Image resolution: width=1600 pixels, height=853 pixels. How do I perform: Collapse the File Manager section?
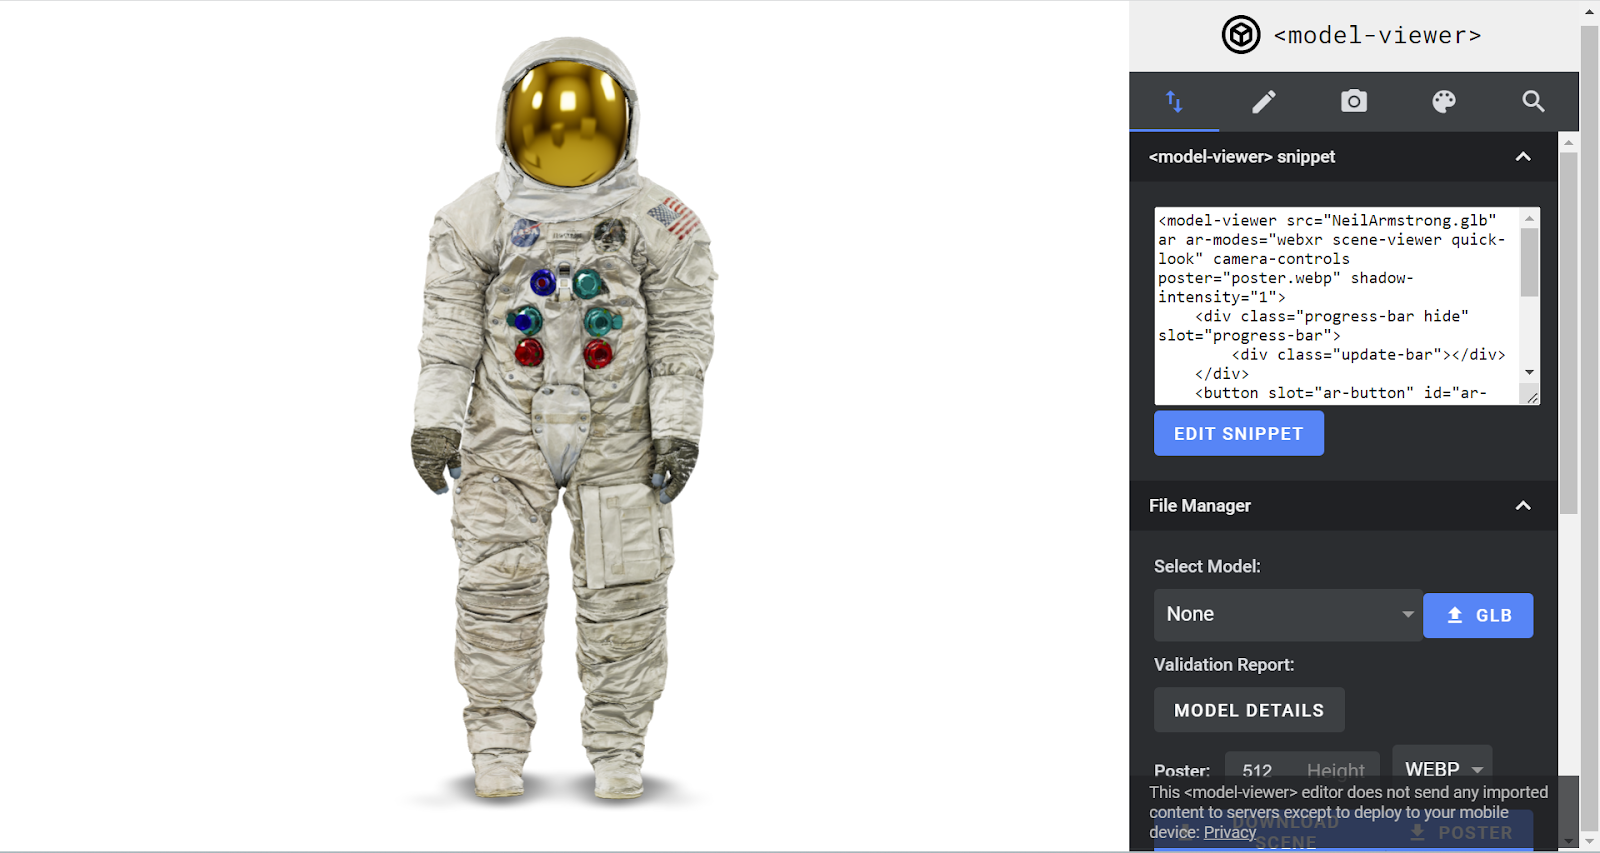pyautogui.click(x=1523, y=506)
